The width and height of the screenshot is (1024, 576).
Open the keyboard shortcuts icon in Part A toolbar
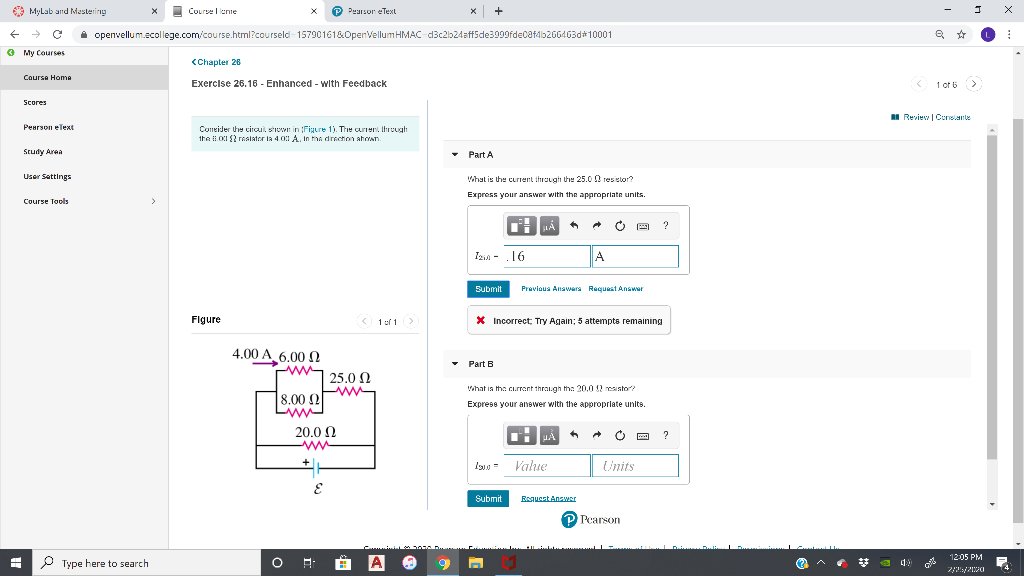pos(641,226)
